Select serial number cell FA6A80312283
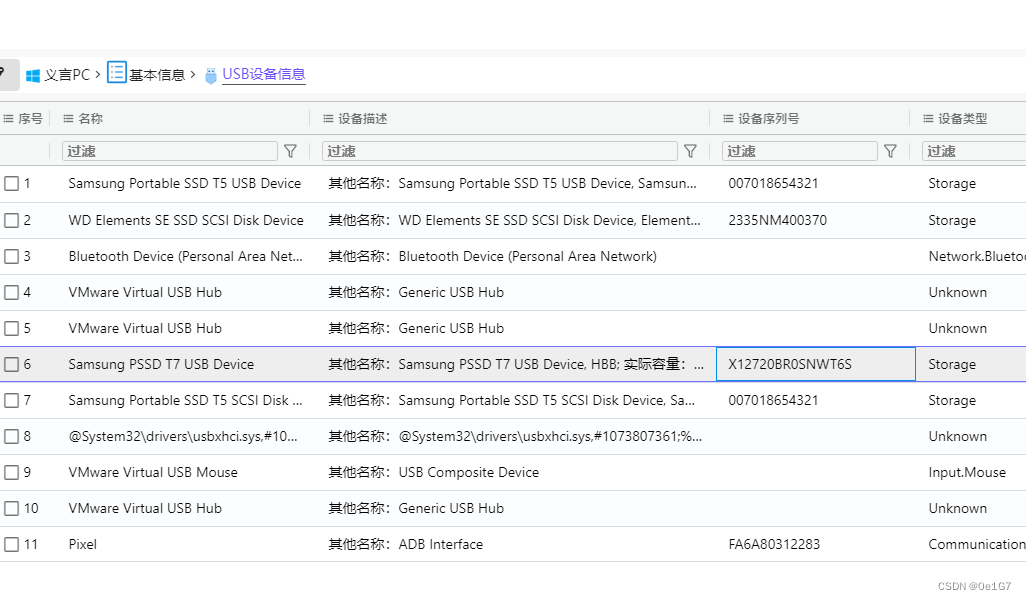Image resolution: width=1026 pixels, height=600 pixels. tap(774, 544)
